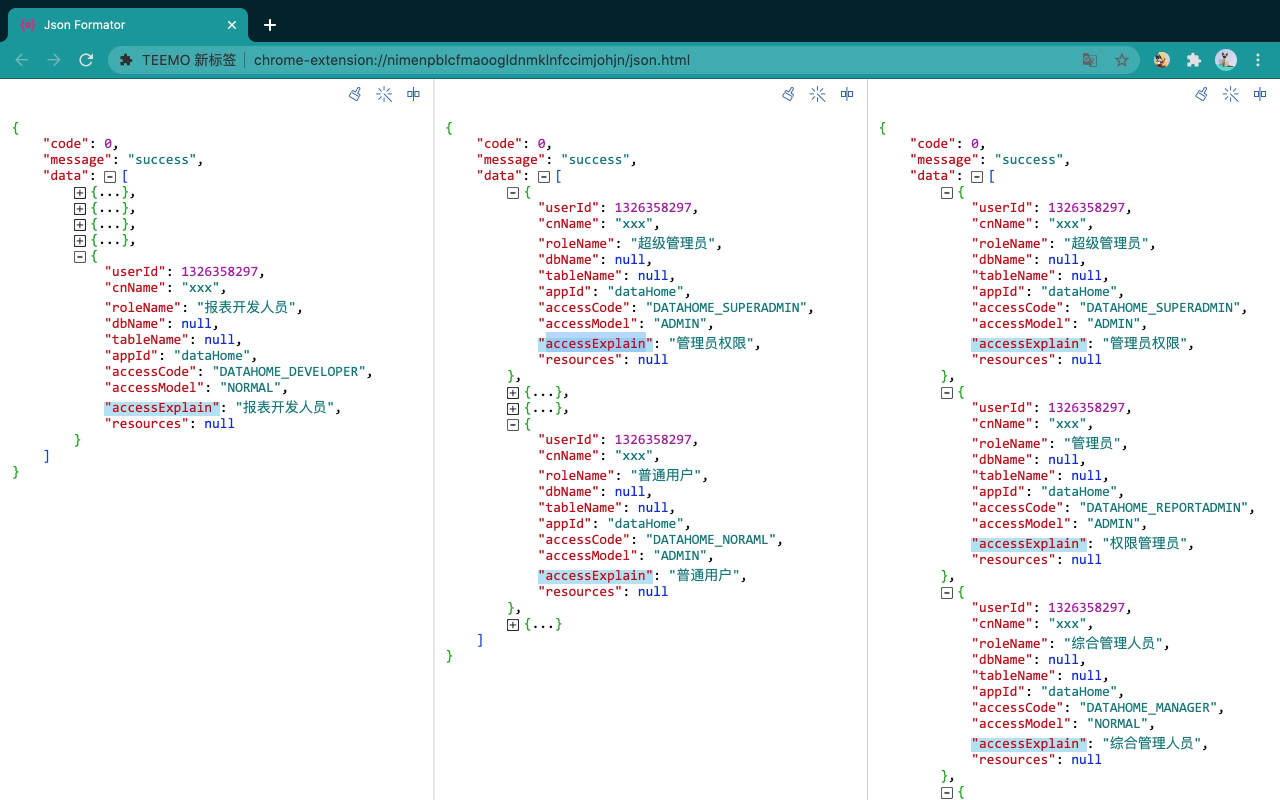Image resolution: width=1280 pixels, height=800 pixels.
Task: Select the Json Formator tab
Action: pyautogui.click(x=127, y=25)
